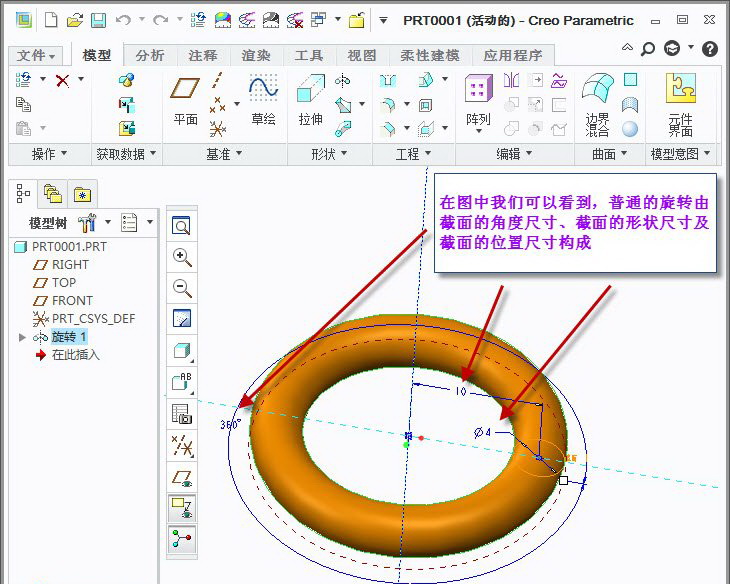Select the Extrude (拉伸) tool
Screen dimensions: 730x584
coord(311,99)
